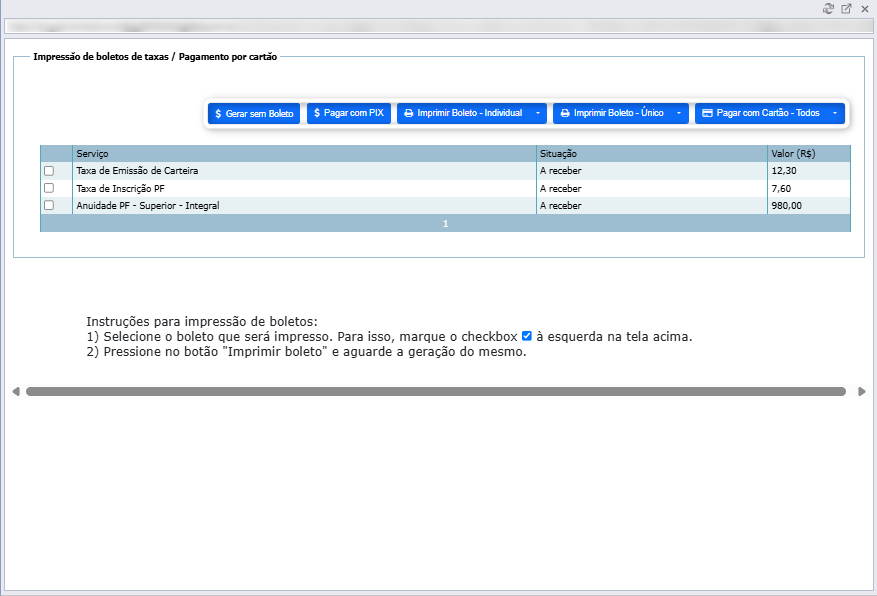Open Pagar com Cartão - Todos dropdown arrow
Image resolution: width=877 pixels, height=596 pixels.
point(835,113)
